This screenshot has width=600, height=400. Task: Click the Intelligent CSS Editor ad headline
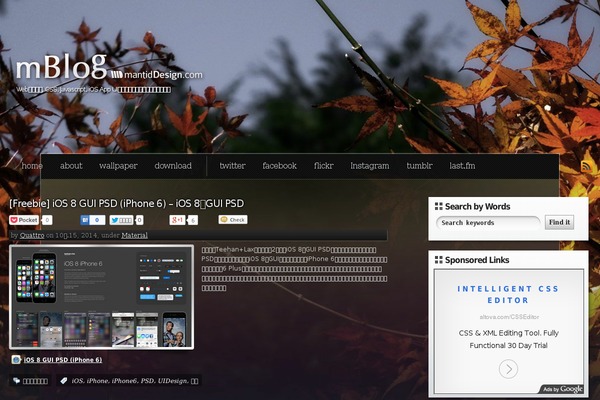[x=508, y=294]
